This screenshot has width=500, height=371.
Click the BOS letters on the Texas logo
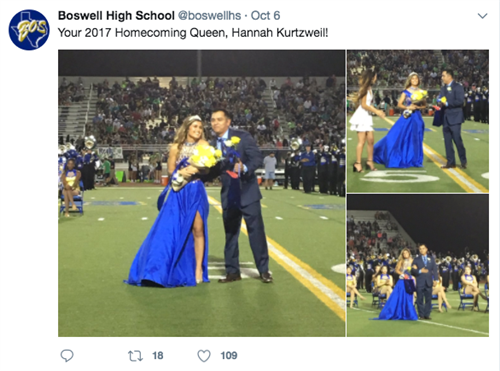tap(32, 31)
